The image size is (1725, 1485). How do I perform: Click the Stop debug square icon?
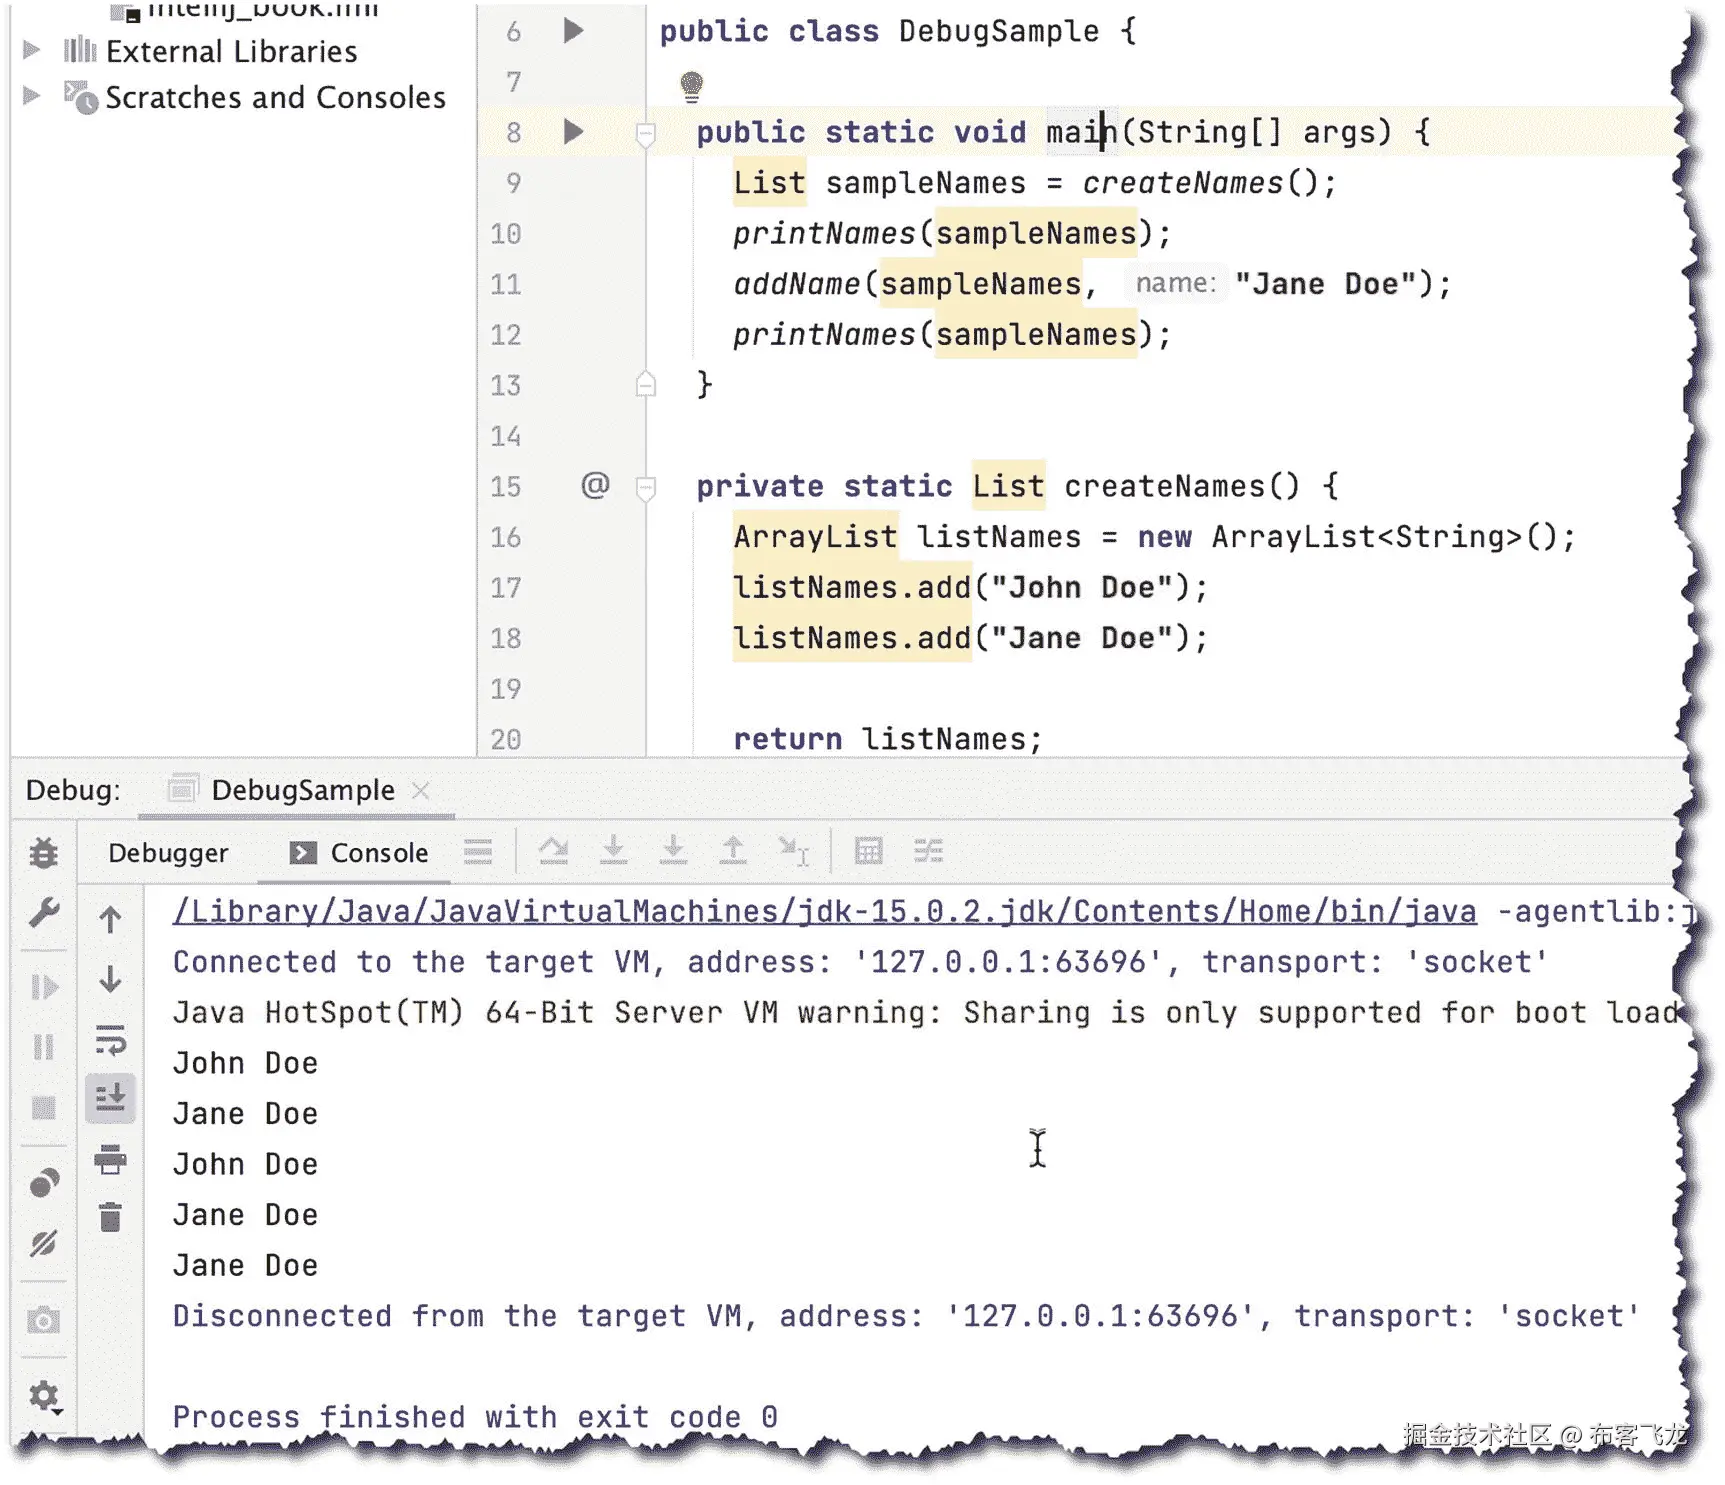click(43, 1108)
